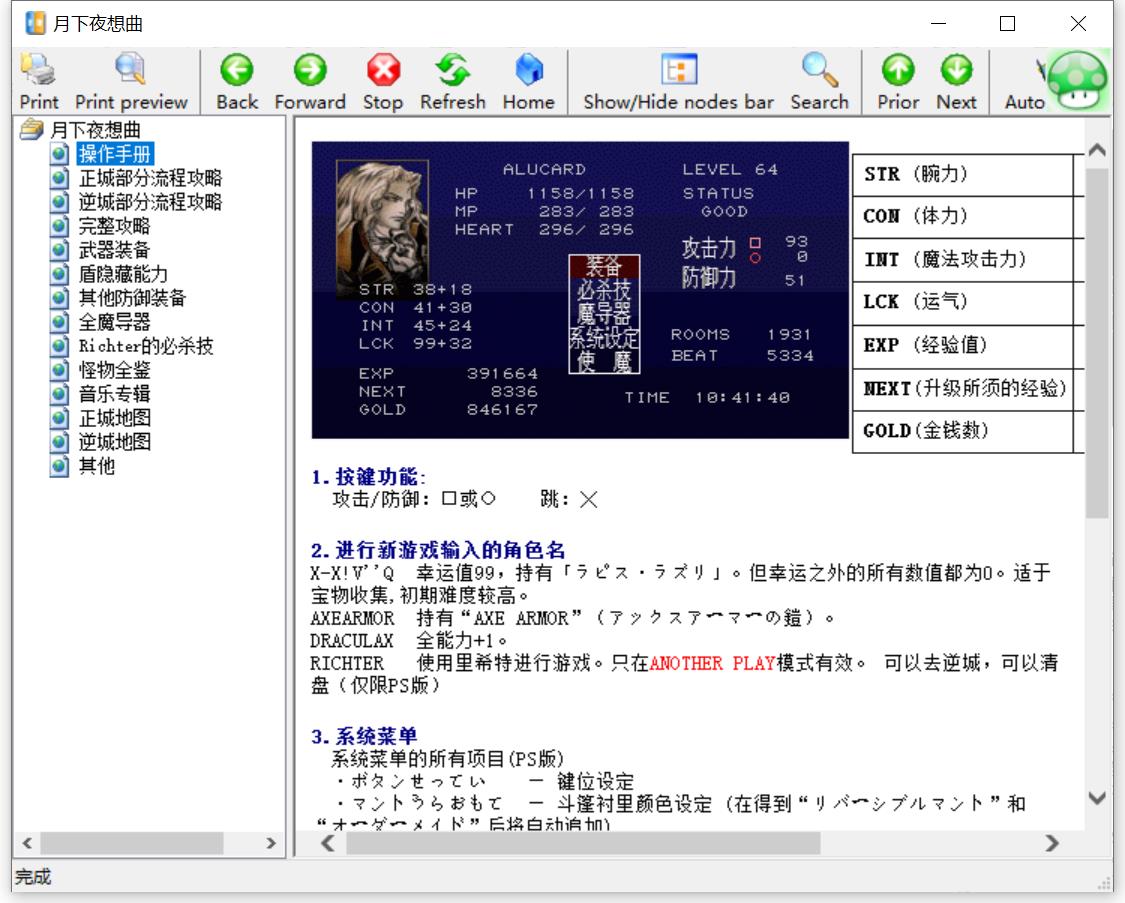Open the 音乐专辑 topic
The width and height of the screenshot is (1125, 903).
[x=114, y=394]
